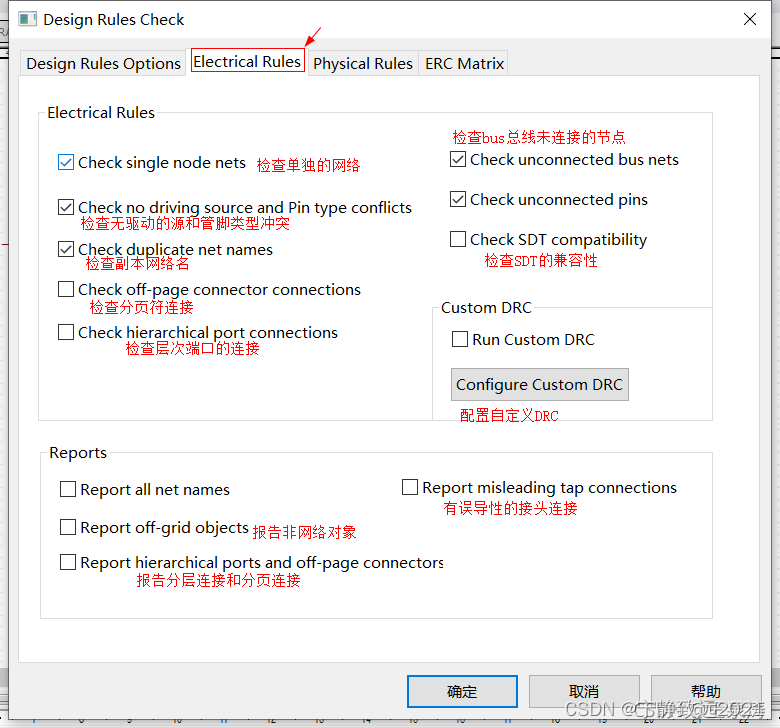Image resolution: width=780 pixels, height=728 pixels.
Task: Click the 确定 (OK) button
Action: (x=462, y=692)
